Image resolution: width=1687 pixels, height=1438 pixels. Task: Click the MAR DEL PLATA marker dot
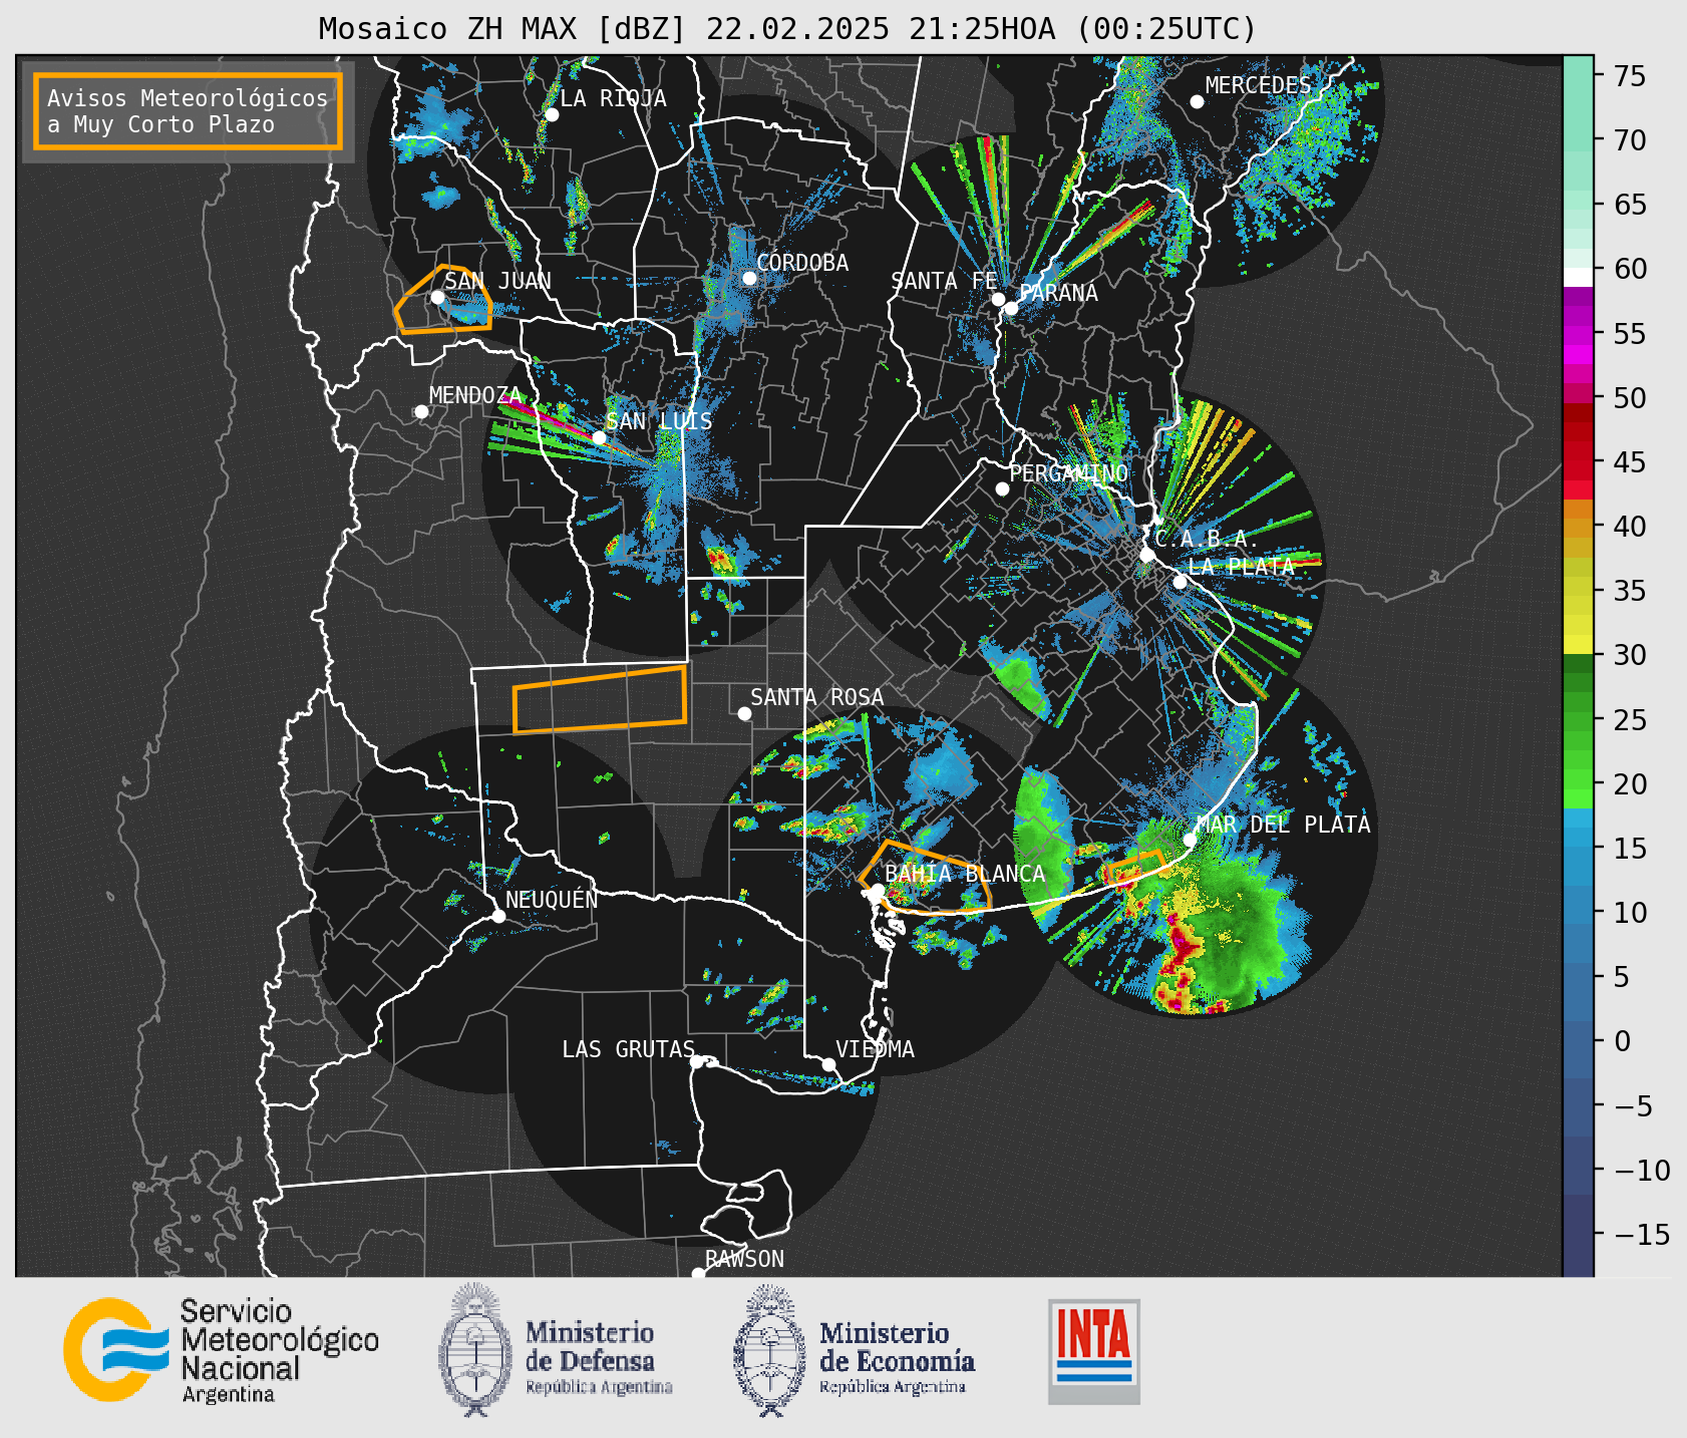(1190, 840)
